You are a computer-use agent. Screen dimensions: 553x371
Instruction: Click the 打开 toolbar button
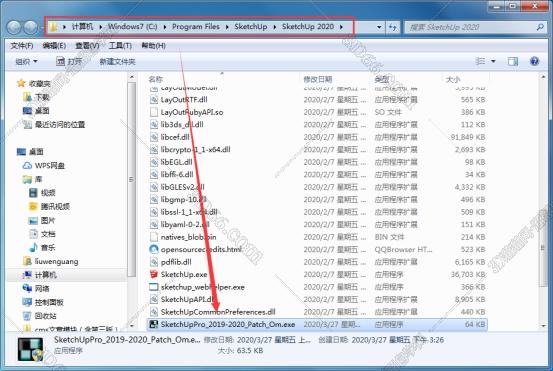[x=69, y=61]
